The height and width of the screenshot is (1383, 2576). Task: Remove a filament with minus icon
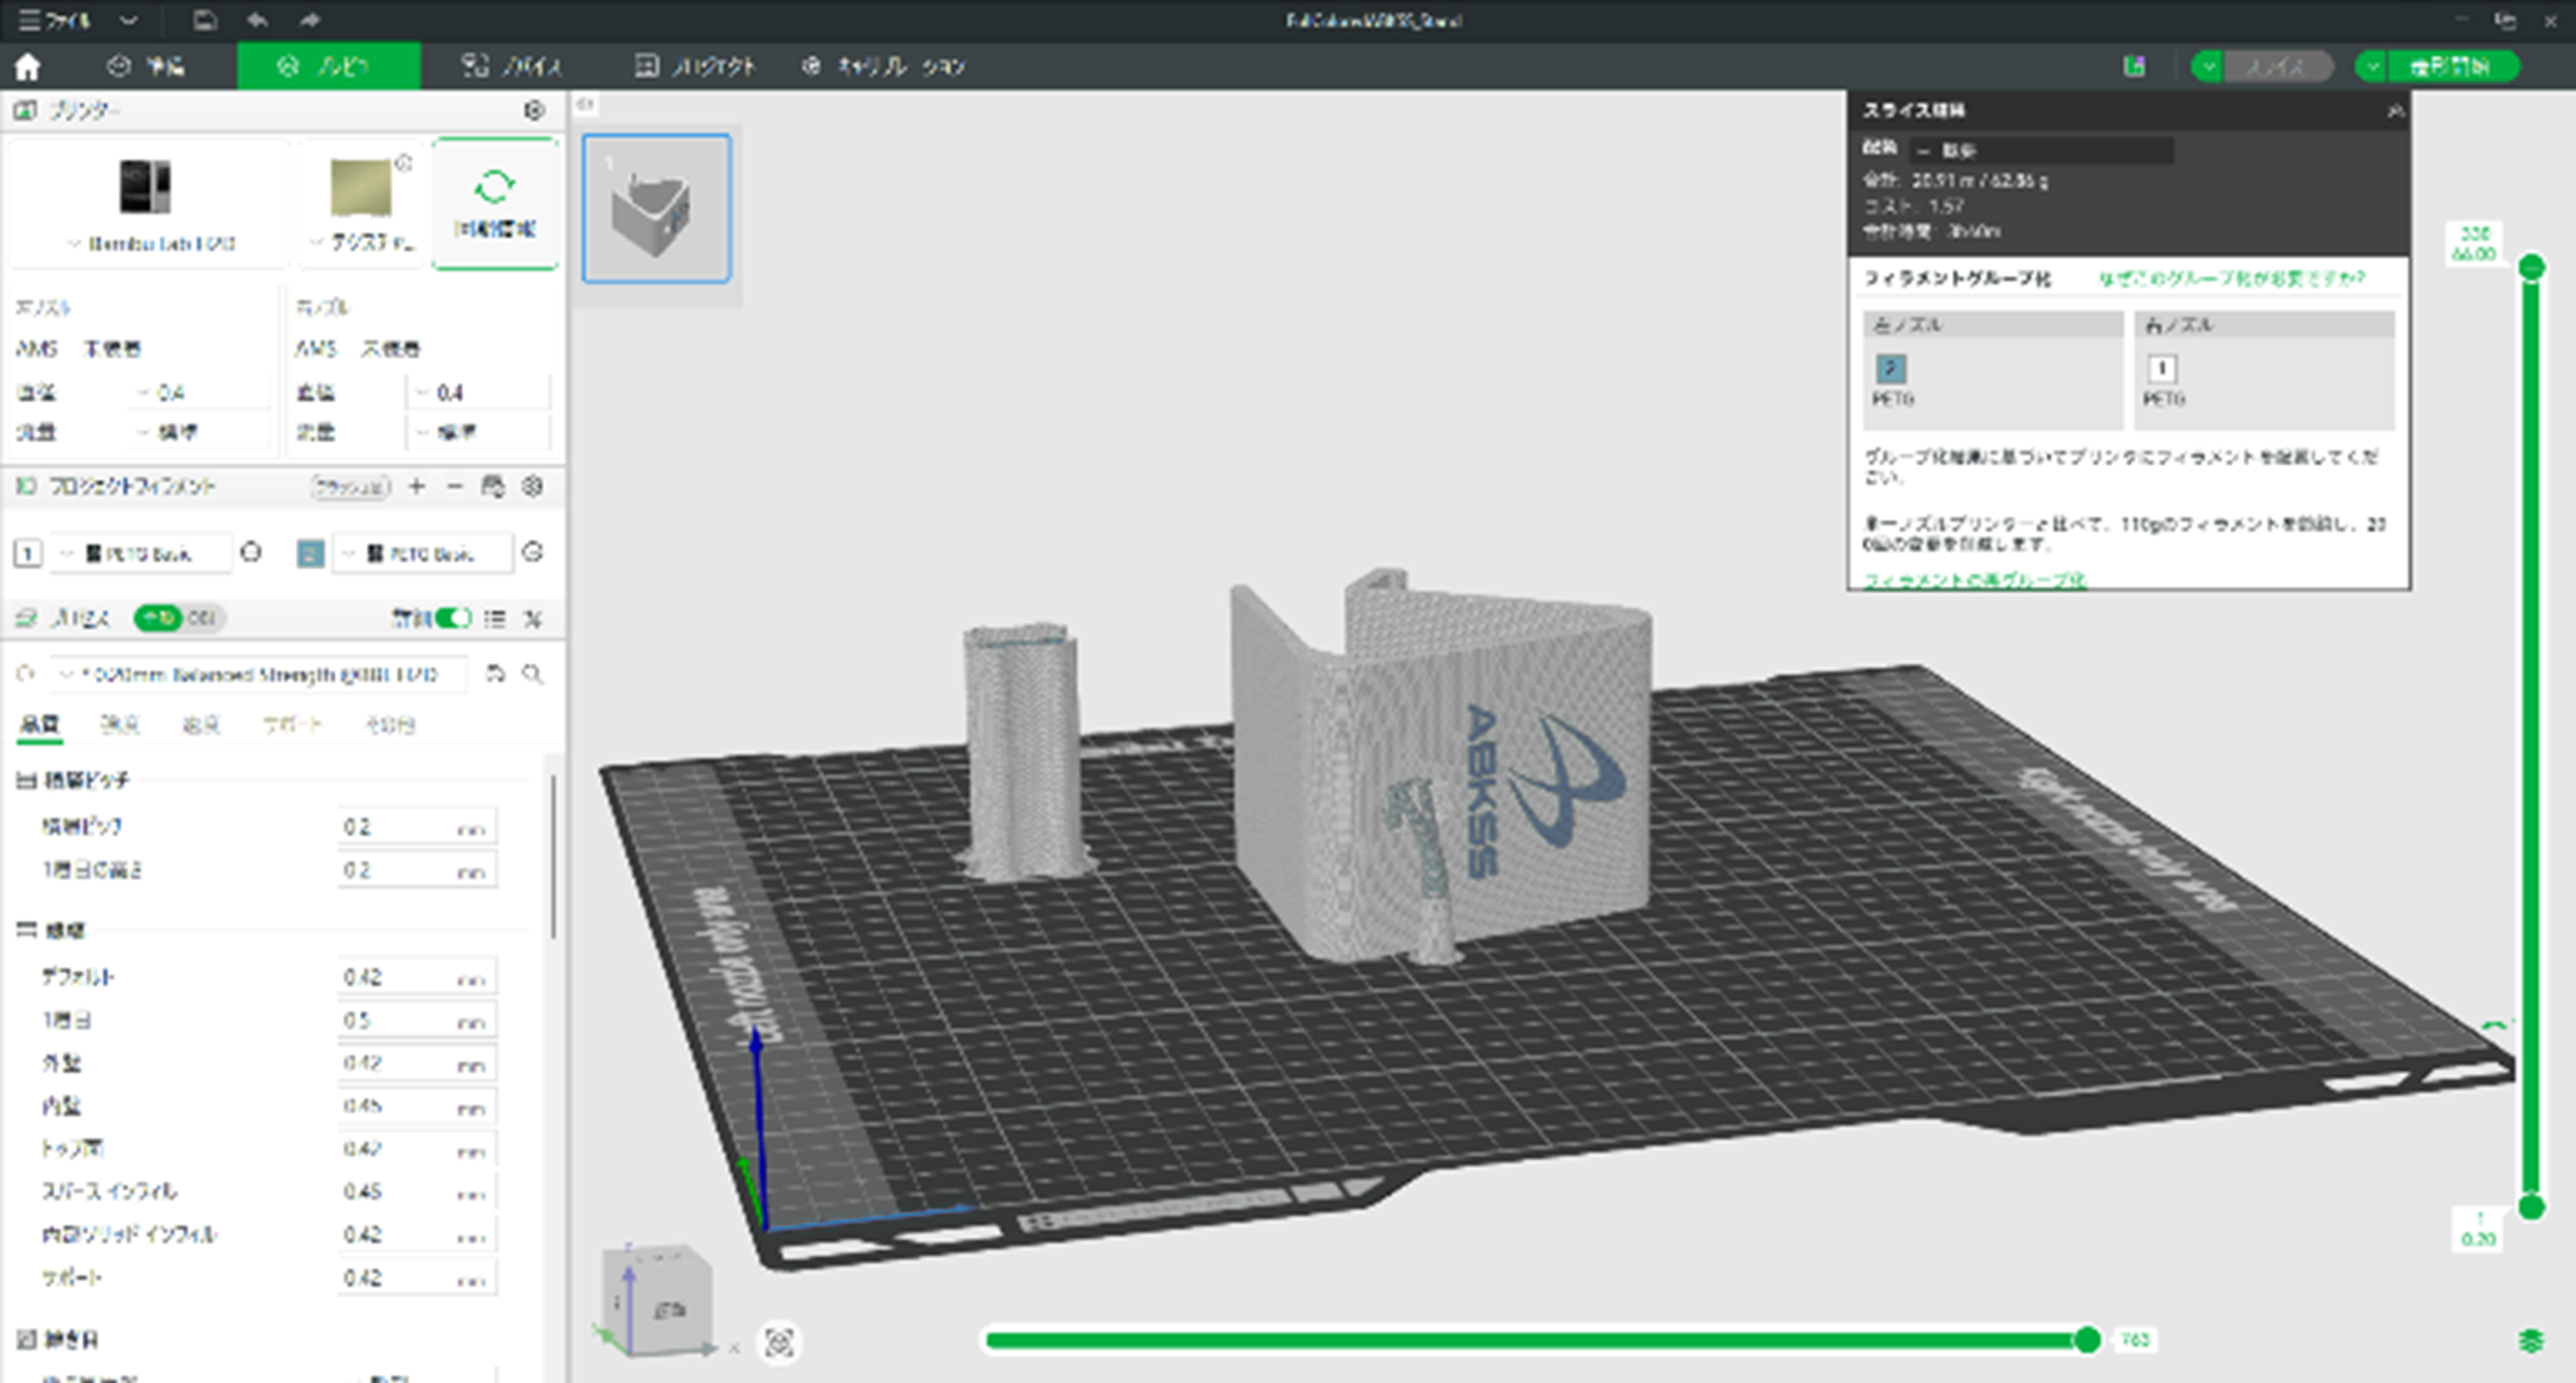point(455,487)
